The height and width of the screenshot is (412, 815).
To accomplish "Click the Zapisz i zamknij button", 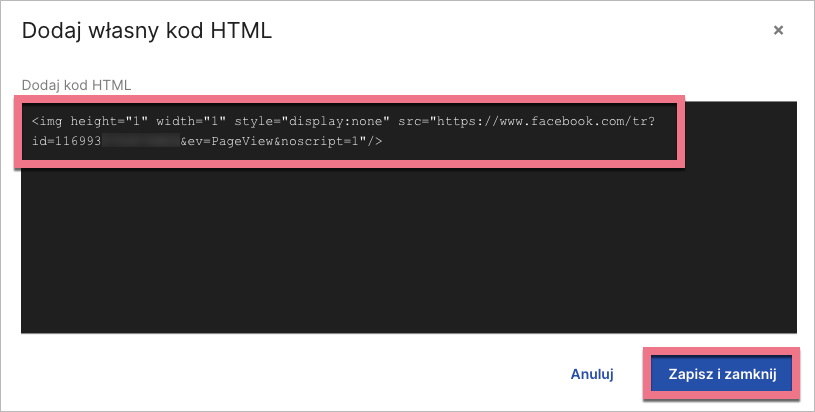I will coord(721,374).
